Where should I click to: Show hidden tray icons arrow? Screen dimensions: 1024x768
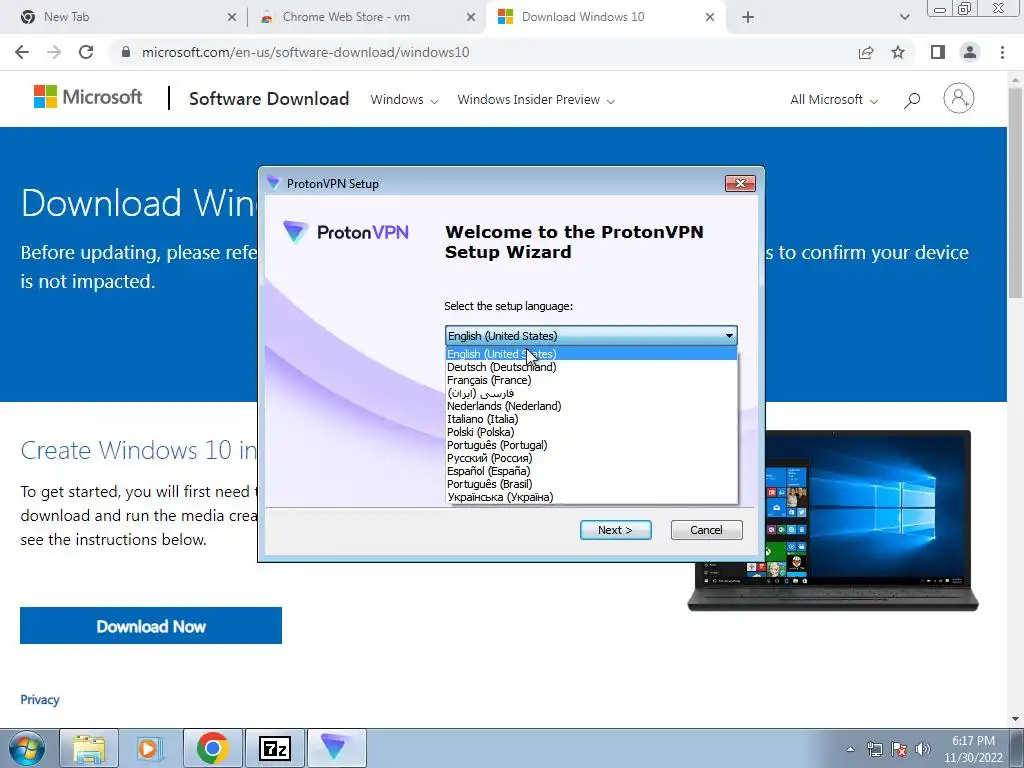850,749
